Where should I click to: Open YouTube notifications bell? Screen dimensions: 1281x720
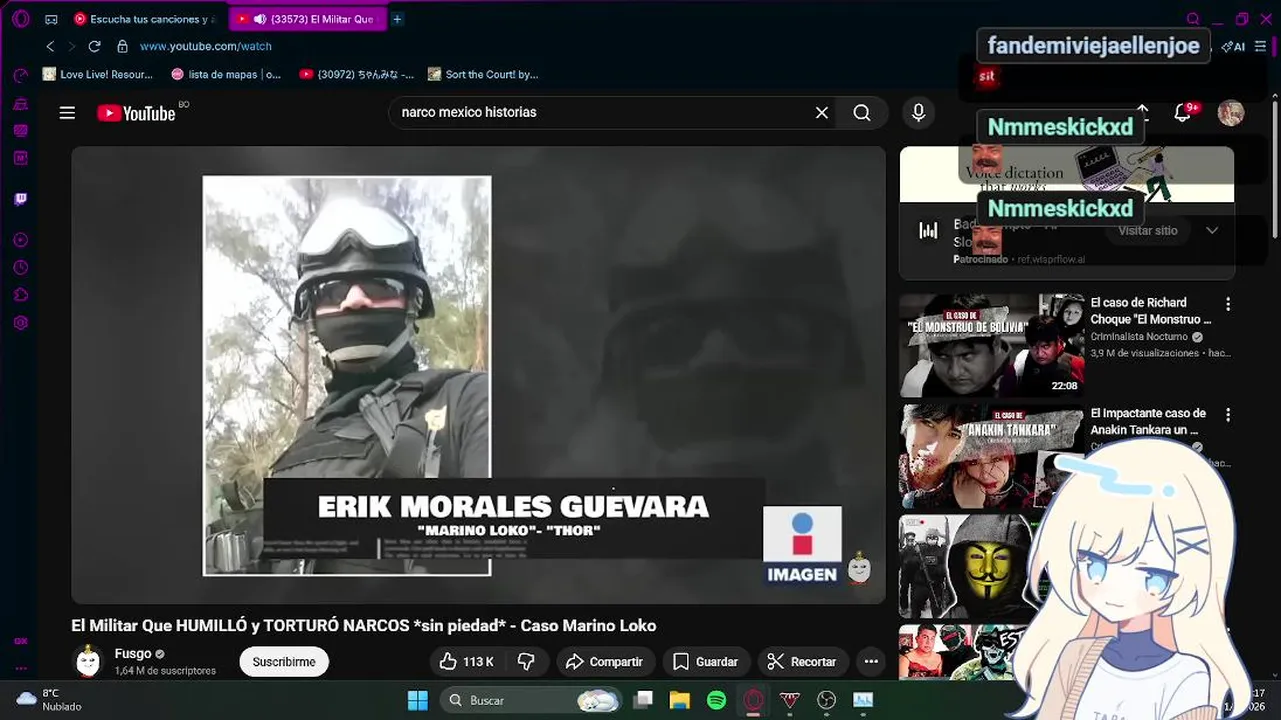pyautogui.click(x=1182, y=113)
